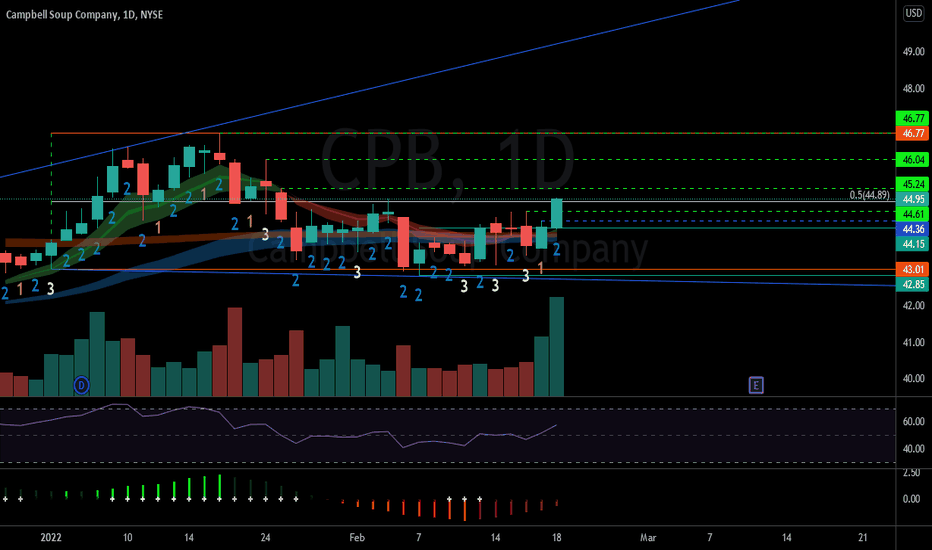Viewport: 932px width, 550px height.
Task: Click the last green candlestick on Feb 18
Action: pyautogui.click(x=556, y=213)
